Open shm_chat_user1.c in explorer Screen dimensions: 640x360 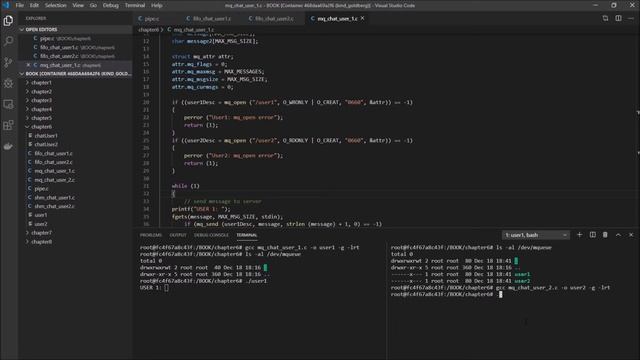click(54, 197)
